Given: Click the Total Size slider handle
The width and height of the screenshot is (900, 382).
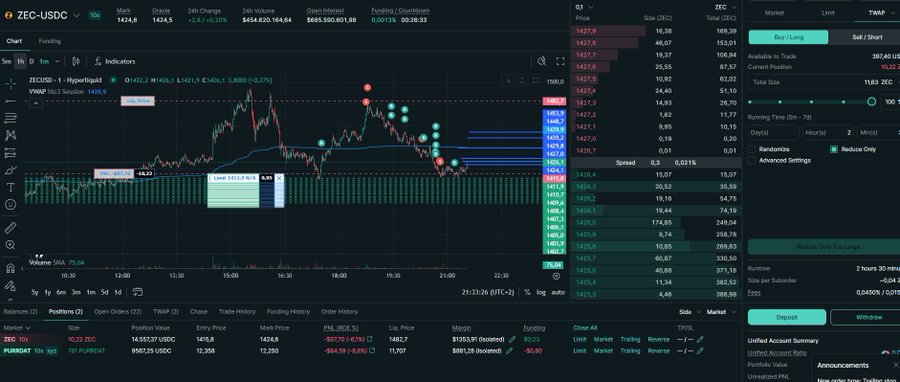Looking at the screenshot, I should pyautogui.click(x=871, y=102).
